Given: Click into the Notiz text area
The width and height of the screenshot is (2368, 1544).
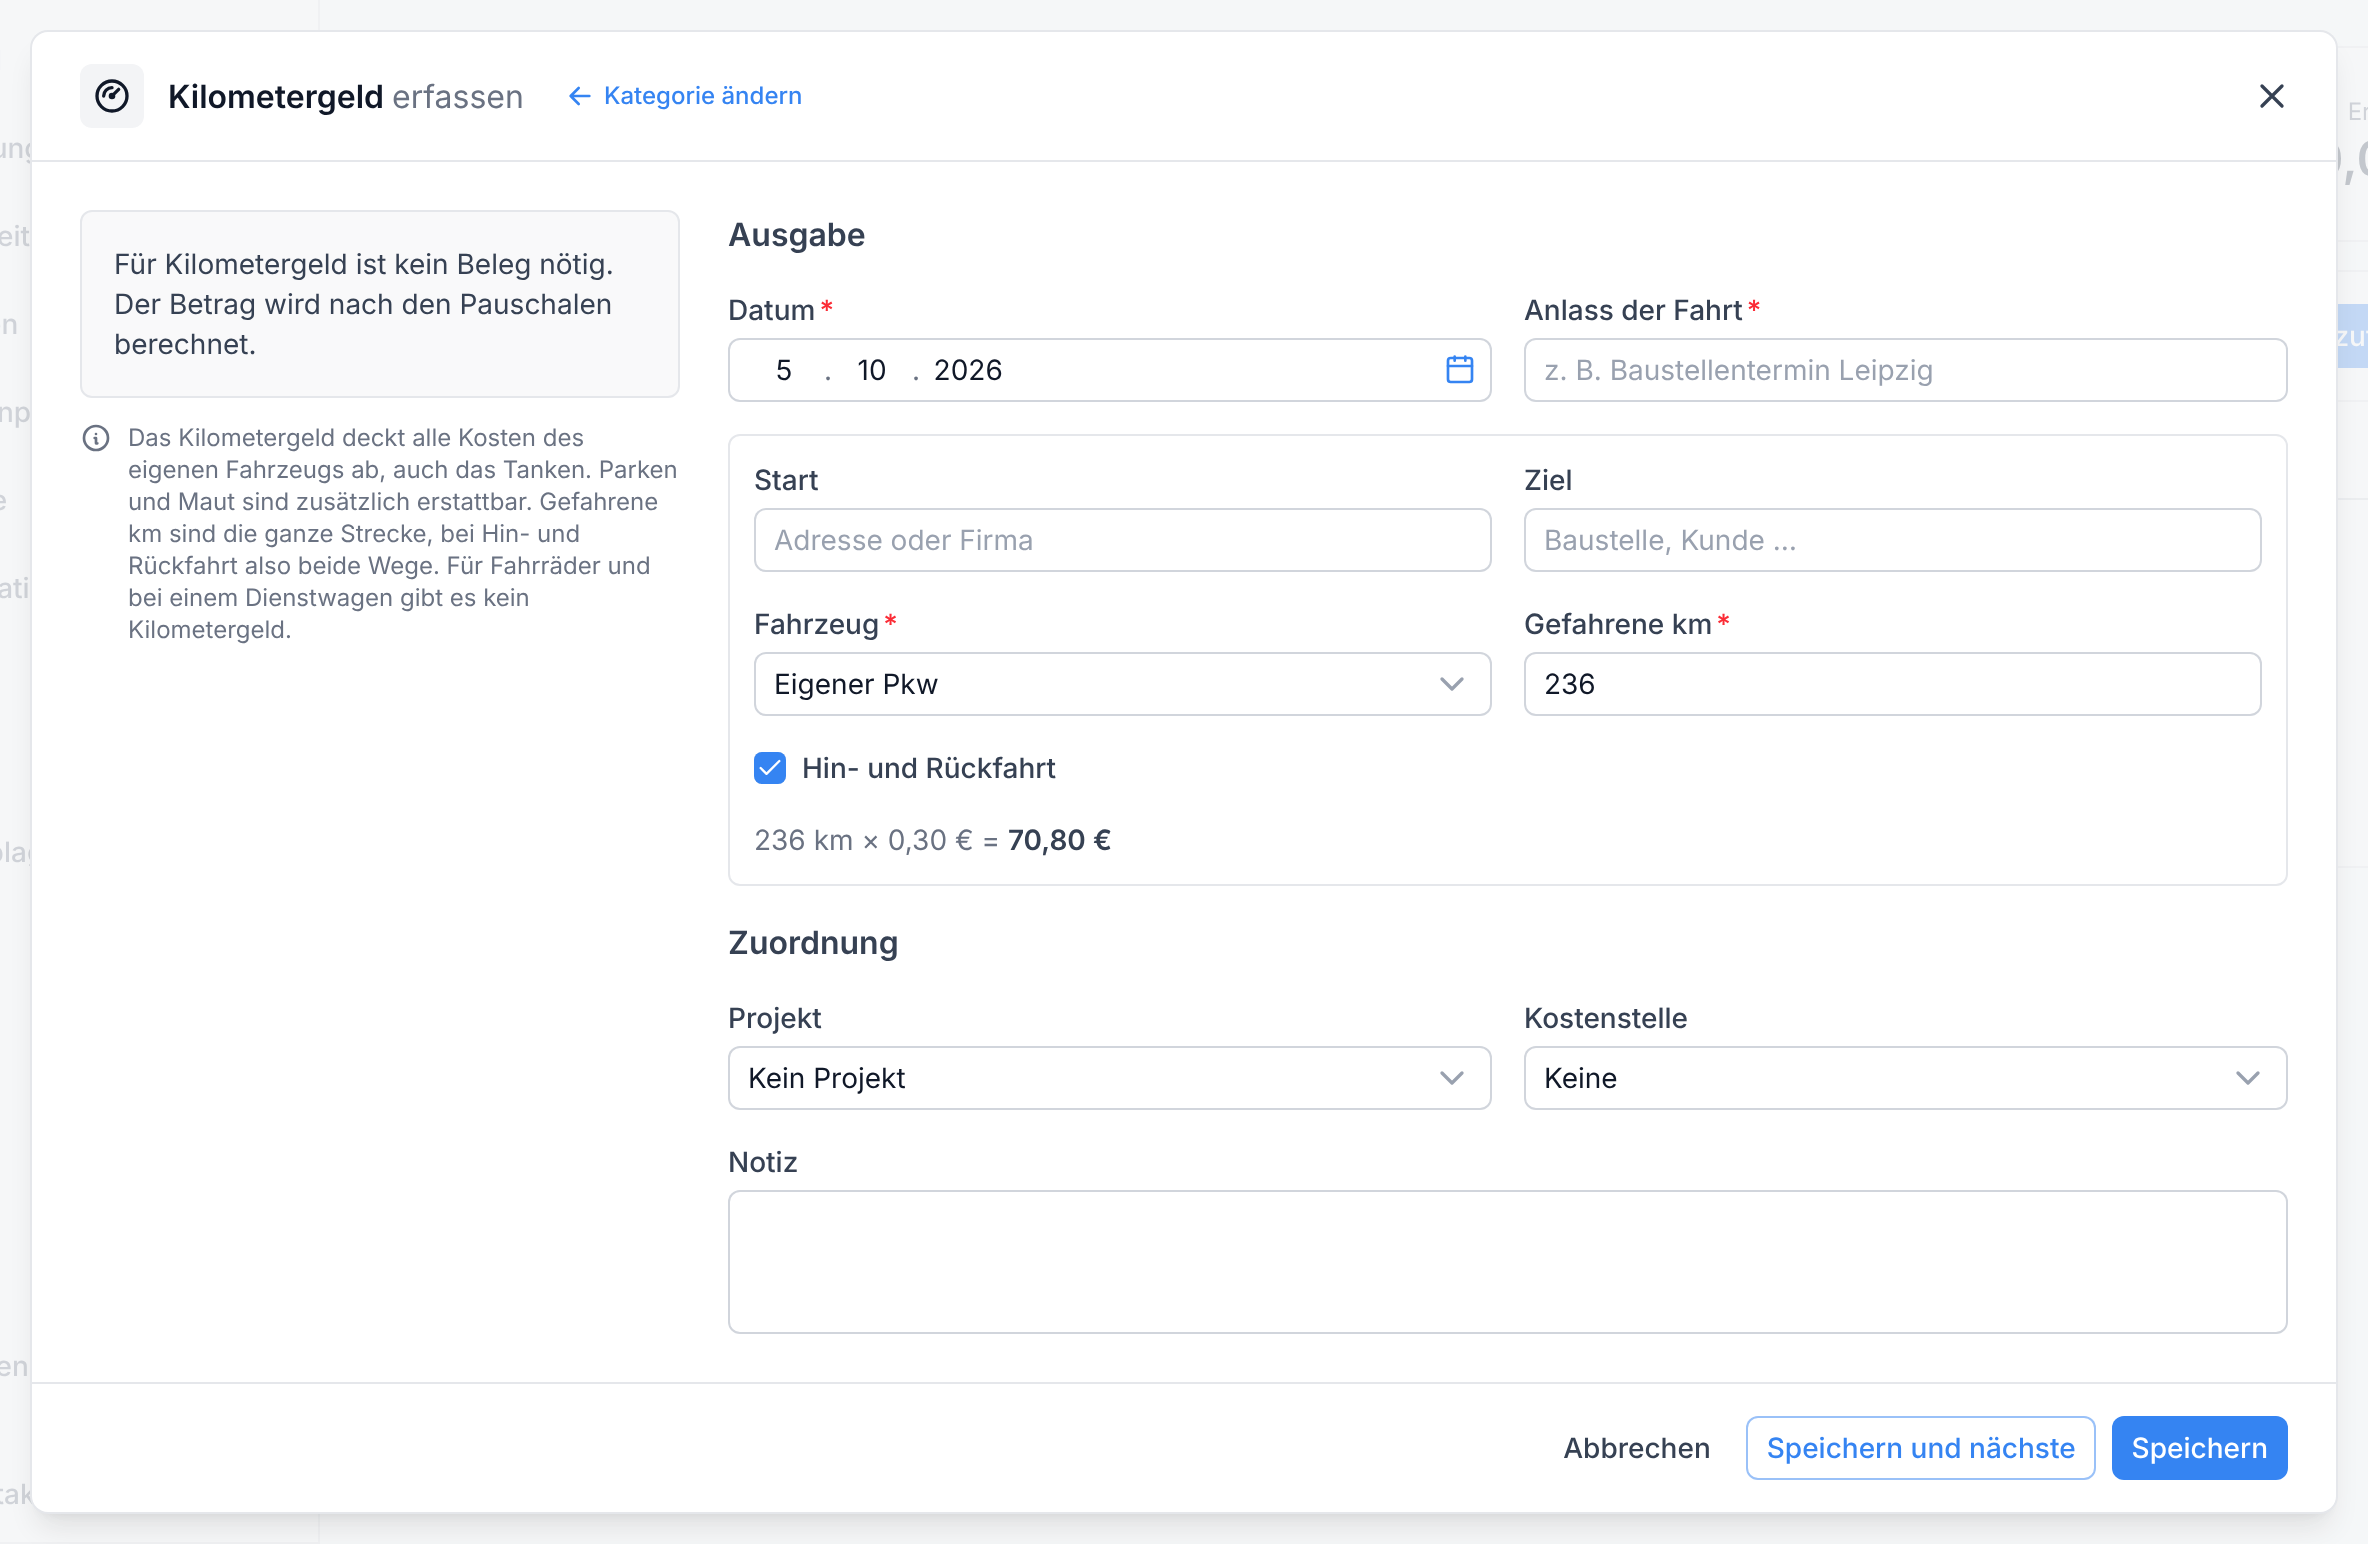Looking at the screenshot, I should [x=1507, y=1262].
